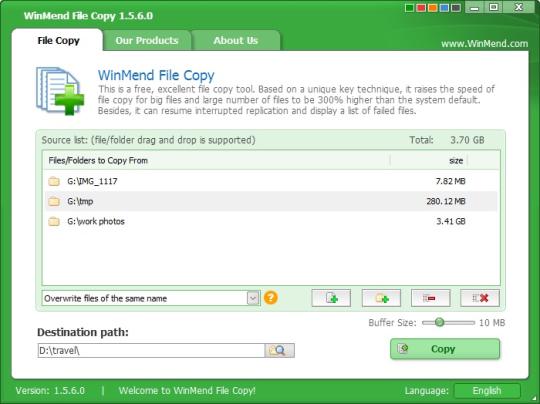Click the 280.12 MB size value
Viewport: 540px width, 404px height.
pos(446,201)
